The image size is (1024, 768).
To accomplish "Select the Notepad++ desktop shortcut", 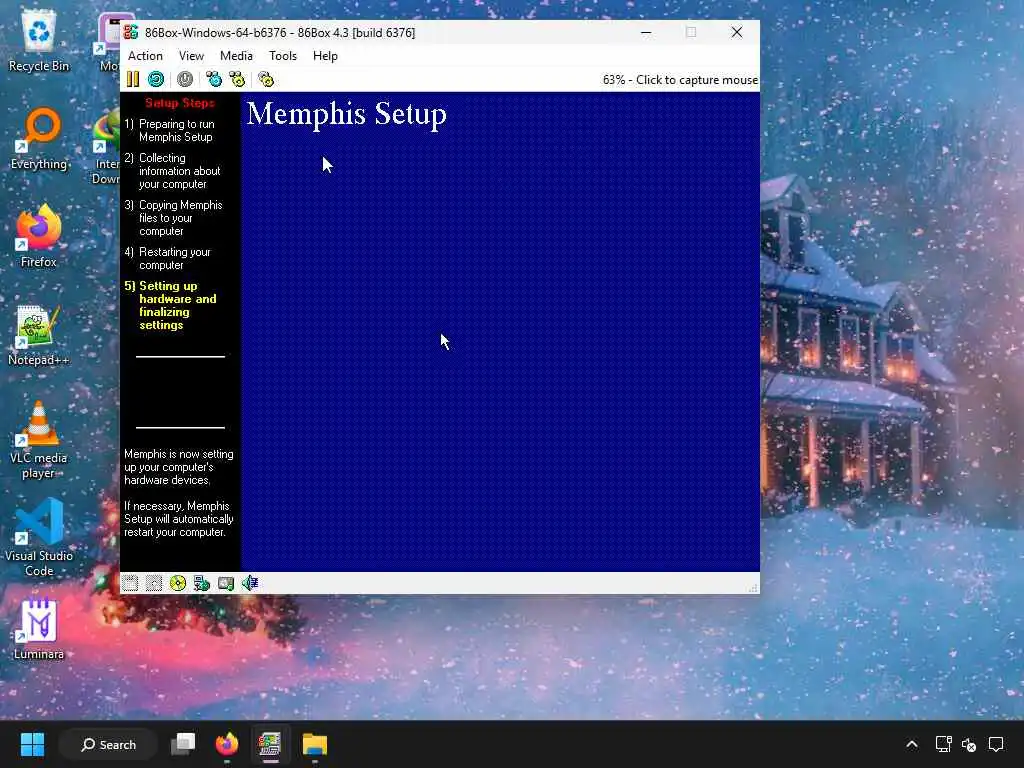I will click(39, 335).
